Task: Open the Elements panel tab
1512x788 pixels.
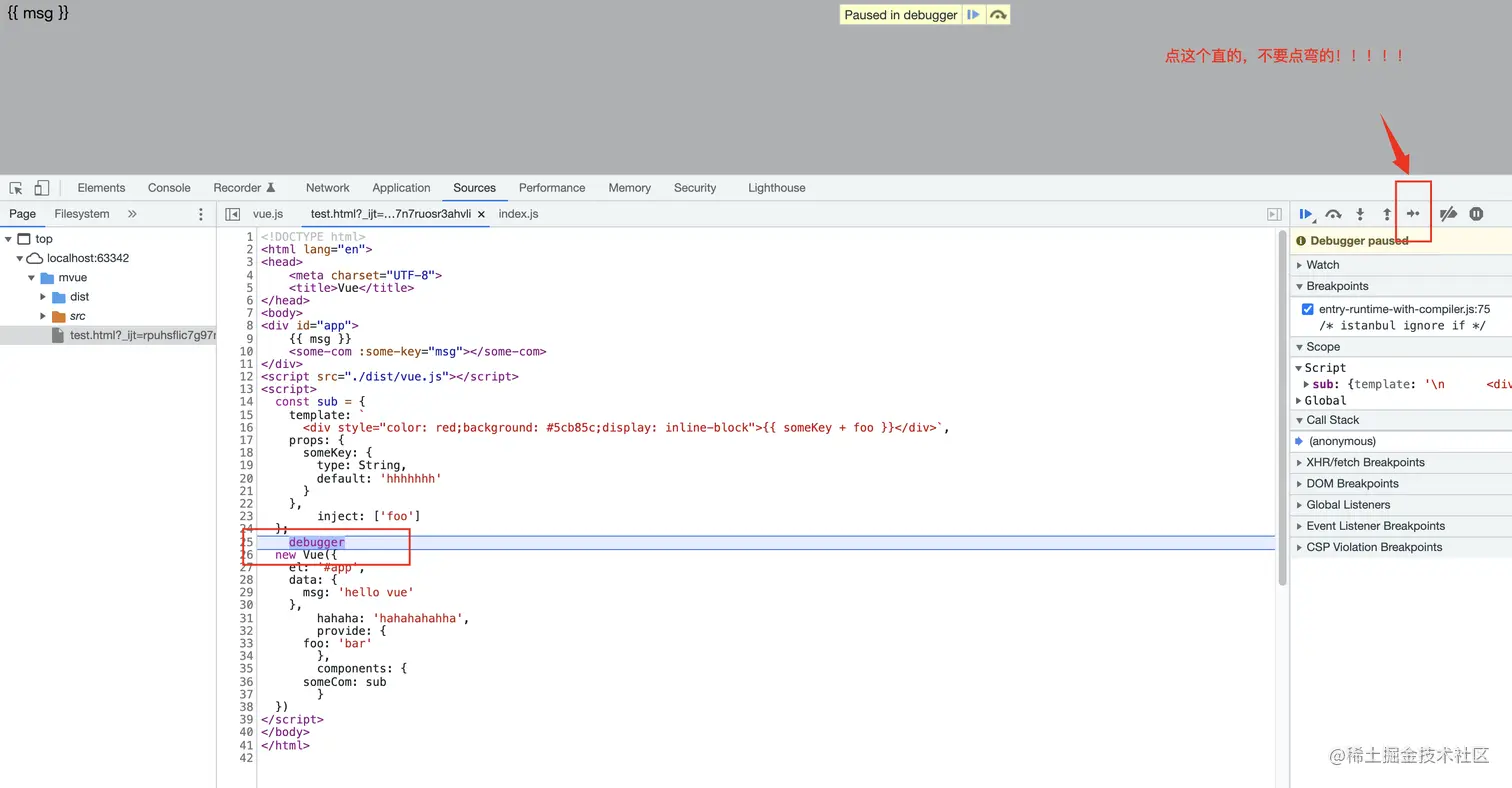Action: 101,188
